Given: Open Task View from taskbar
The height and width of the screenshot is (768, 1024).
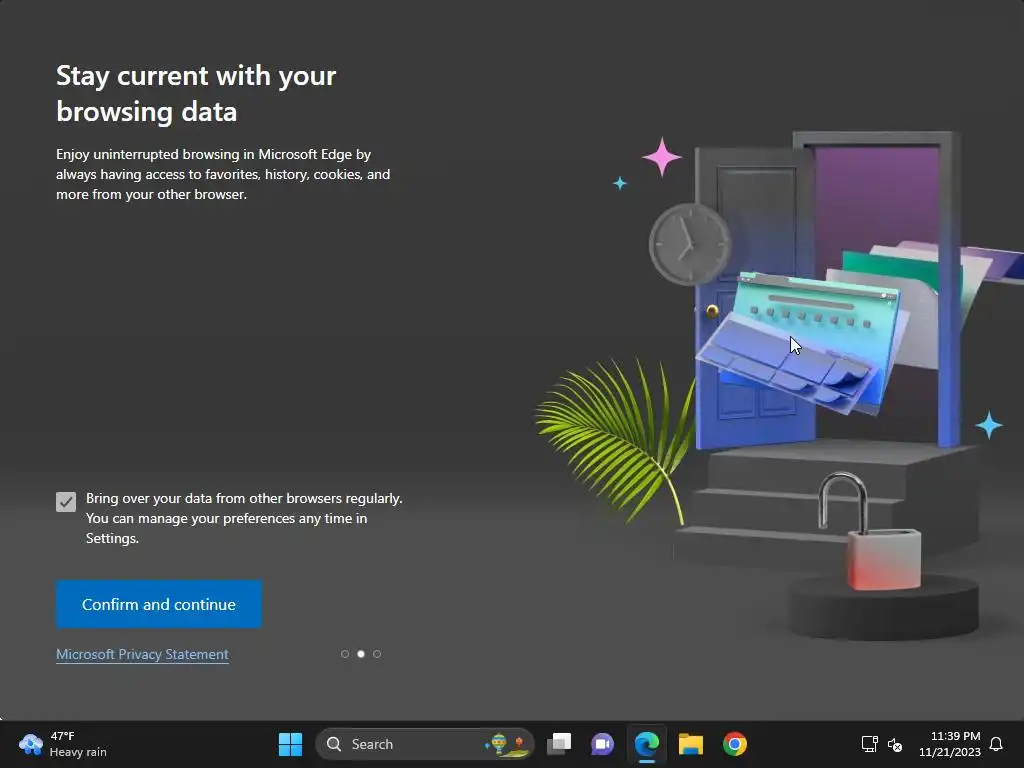Looking at the screenshot, I should (559, 744).
